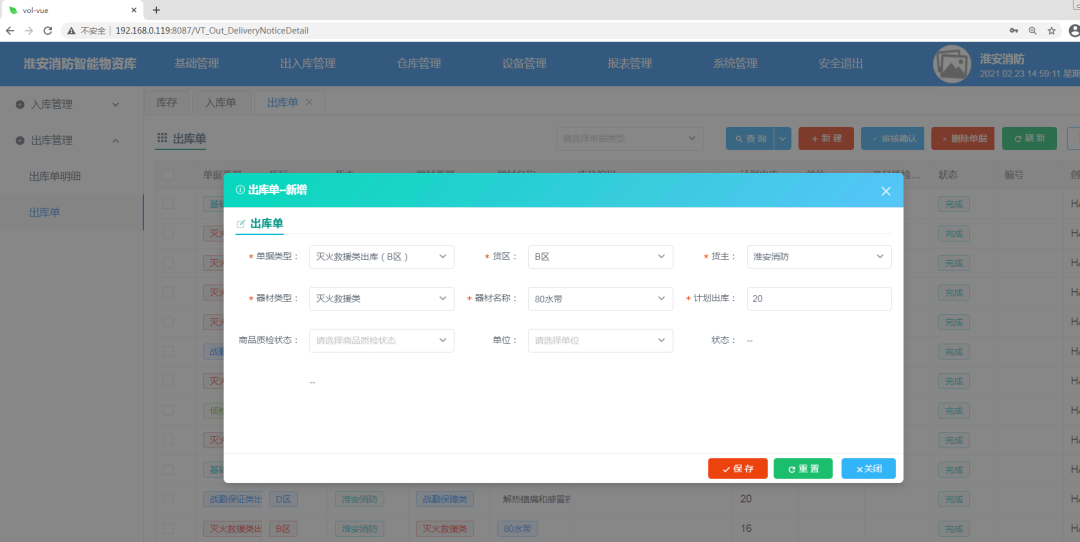Viewport: 1080px width, 542px height.
Task: Click 安全退出 to log out
Action: [840, 63]
